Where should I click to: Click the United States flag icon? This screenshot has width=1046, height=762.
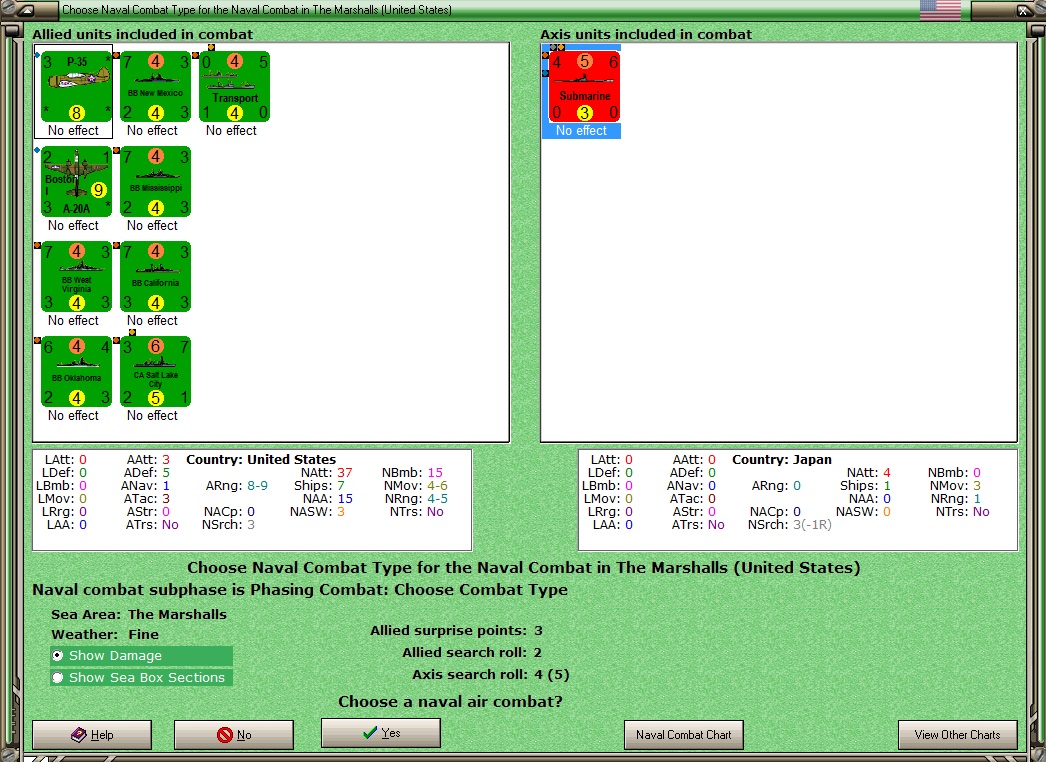pyautogui.click(x=940, y=10)
